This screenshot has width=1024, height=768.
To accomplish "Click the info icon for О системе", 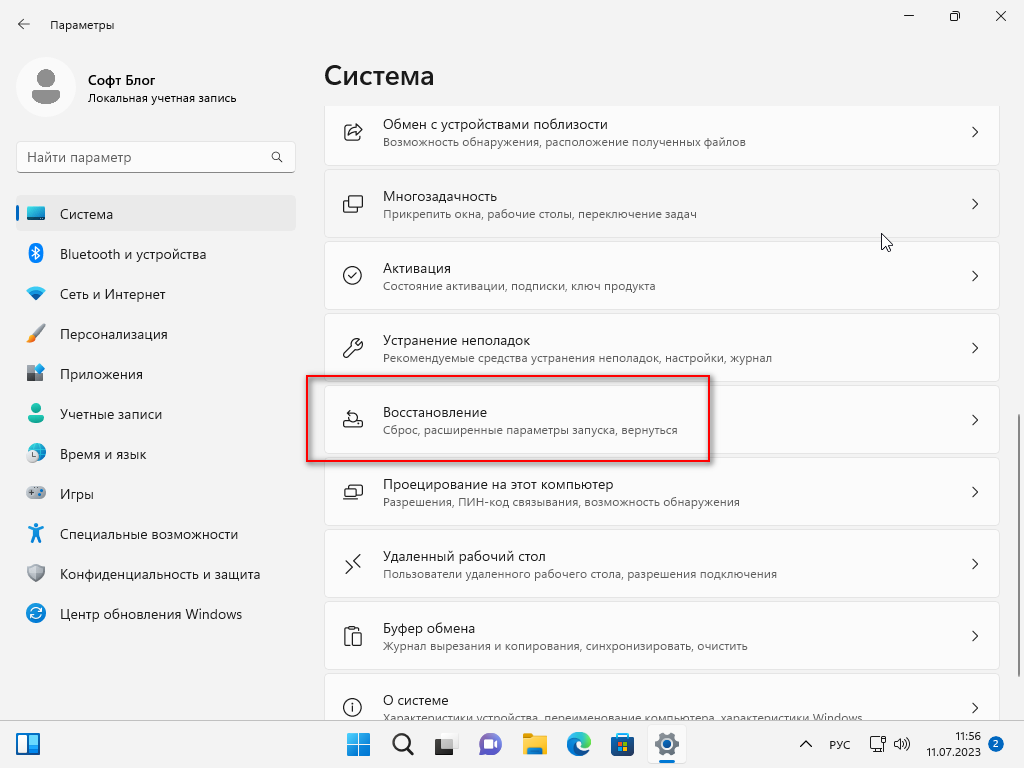I will pyautogui.click(x=353, y=707).
